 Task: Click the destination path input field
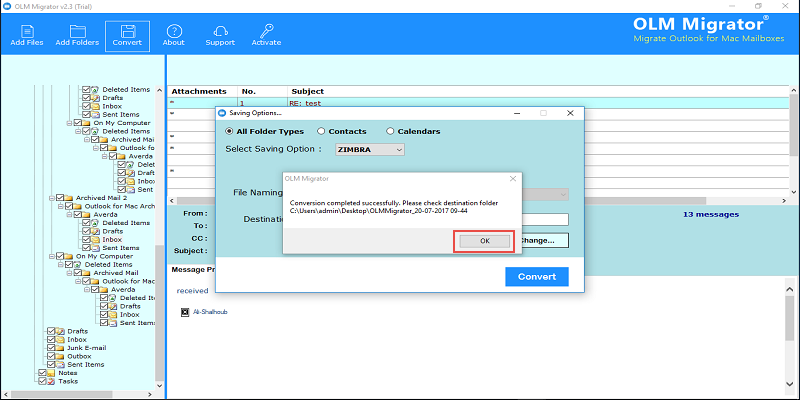[545, 219]
